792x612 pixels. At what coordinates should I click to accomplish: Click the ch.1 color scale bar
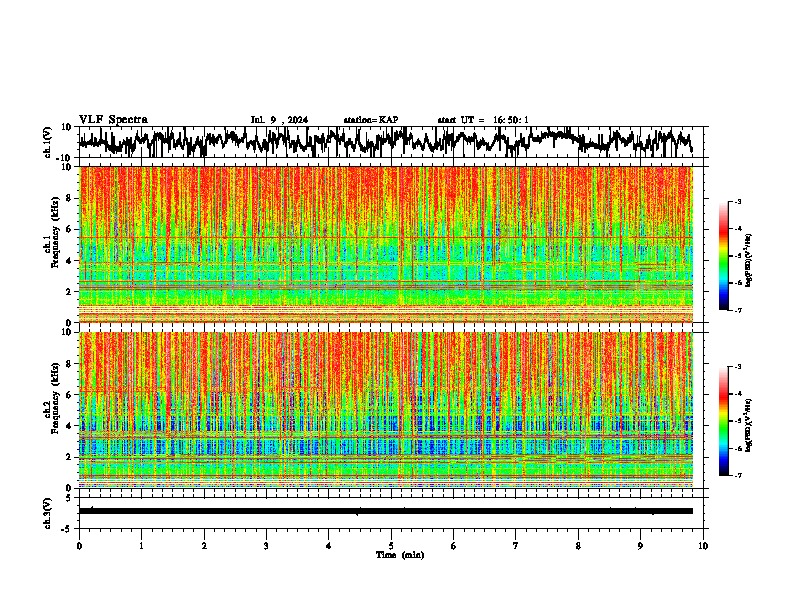click(723, 256)
